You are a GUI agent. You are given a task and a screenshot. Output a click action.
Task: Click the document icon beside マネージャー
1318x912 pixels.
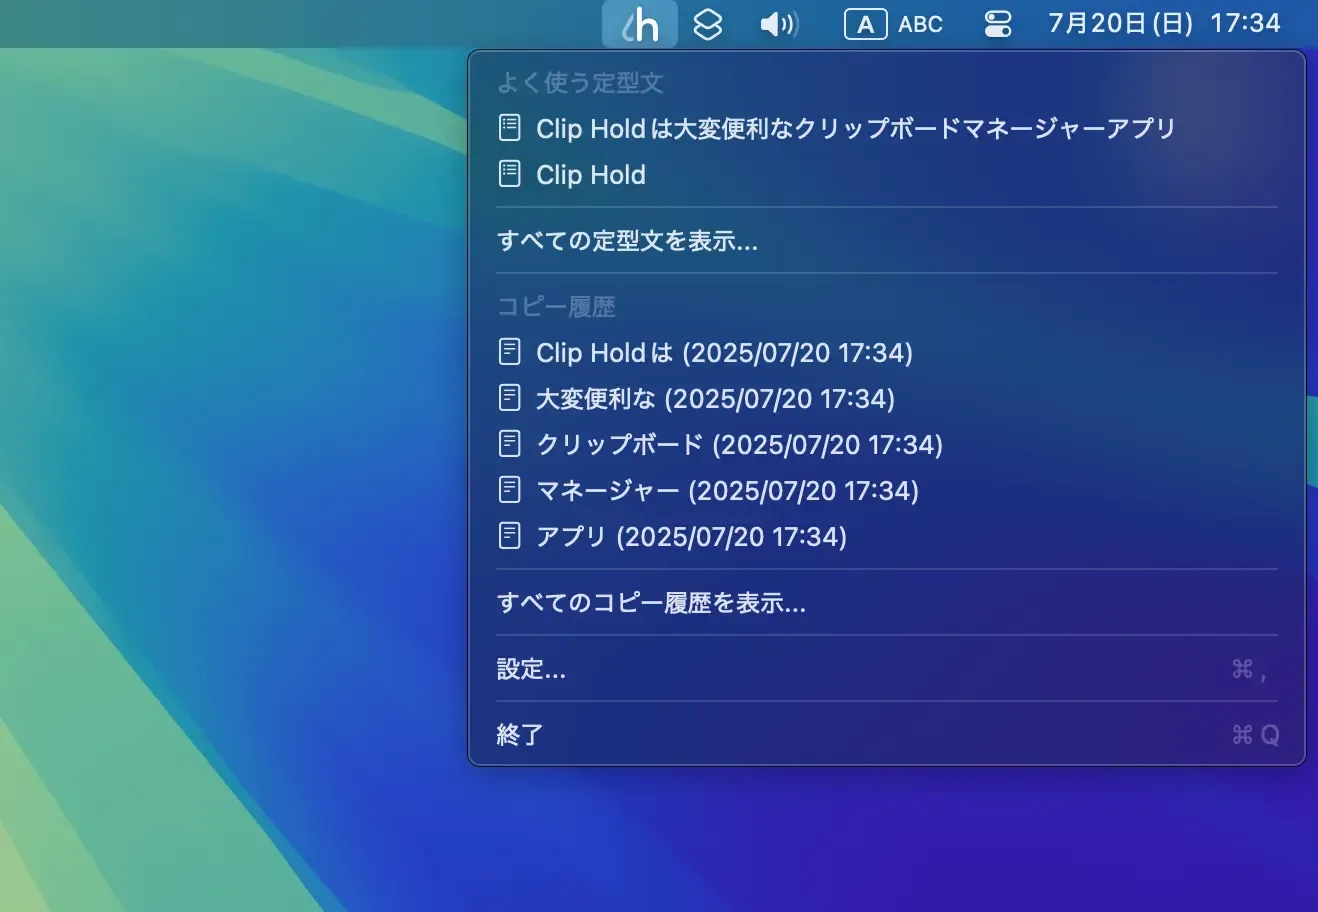pos(510,489)
